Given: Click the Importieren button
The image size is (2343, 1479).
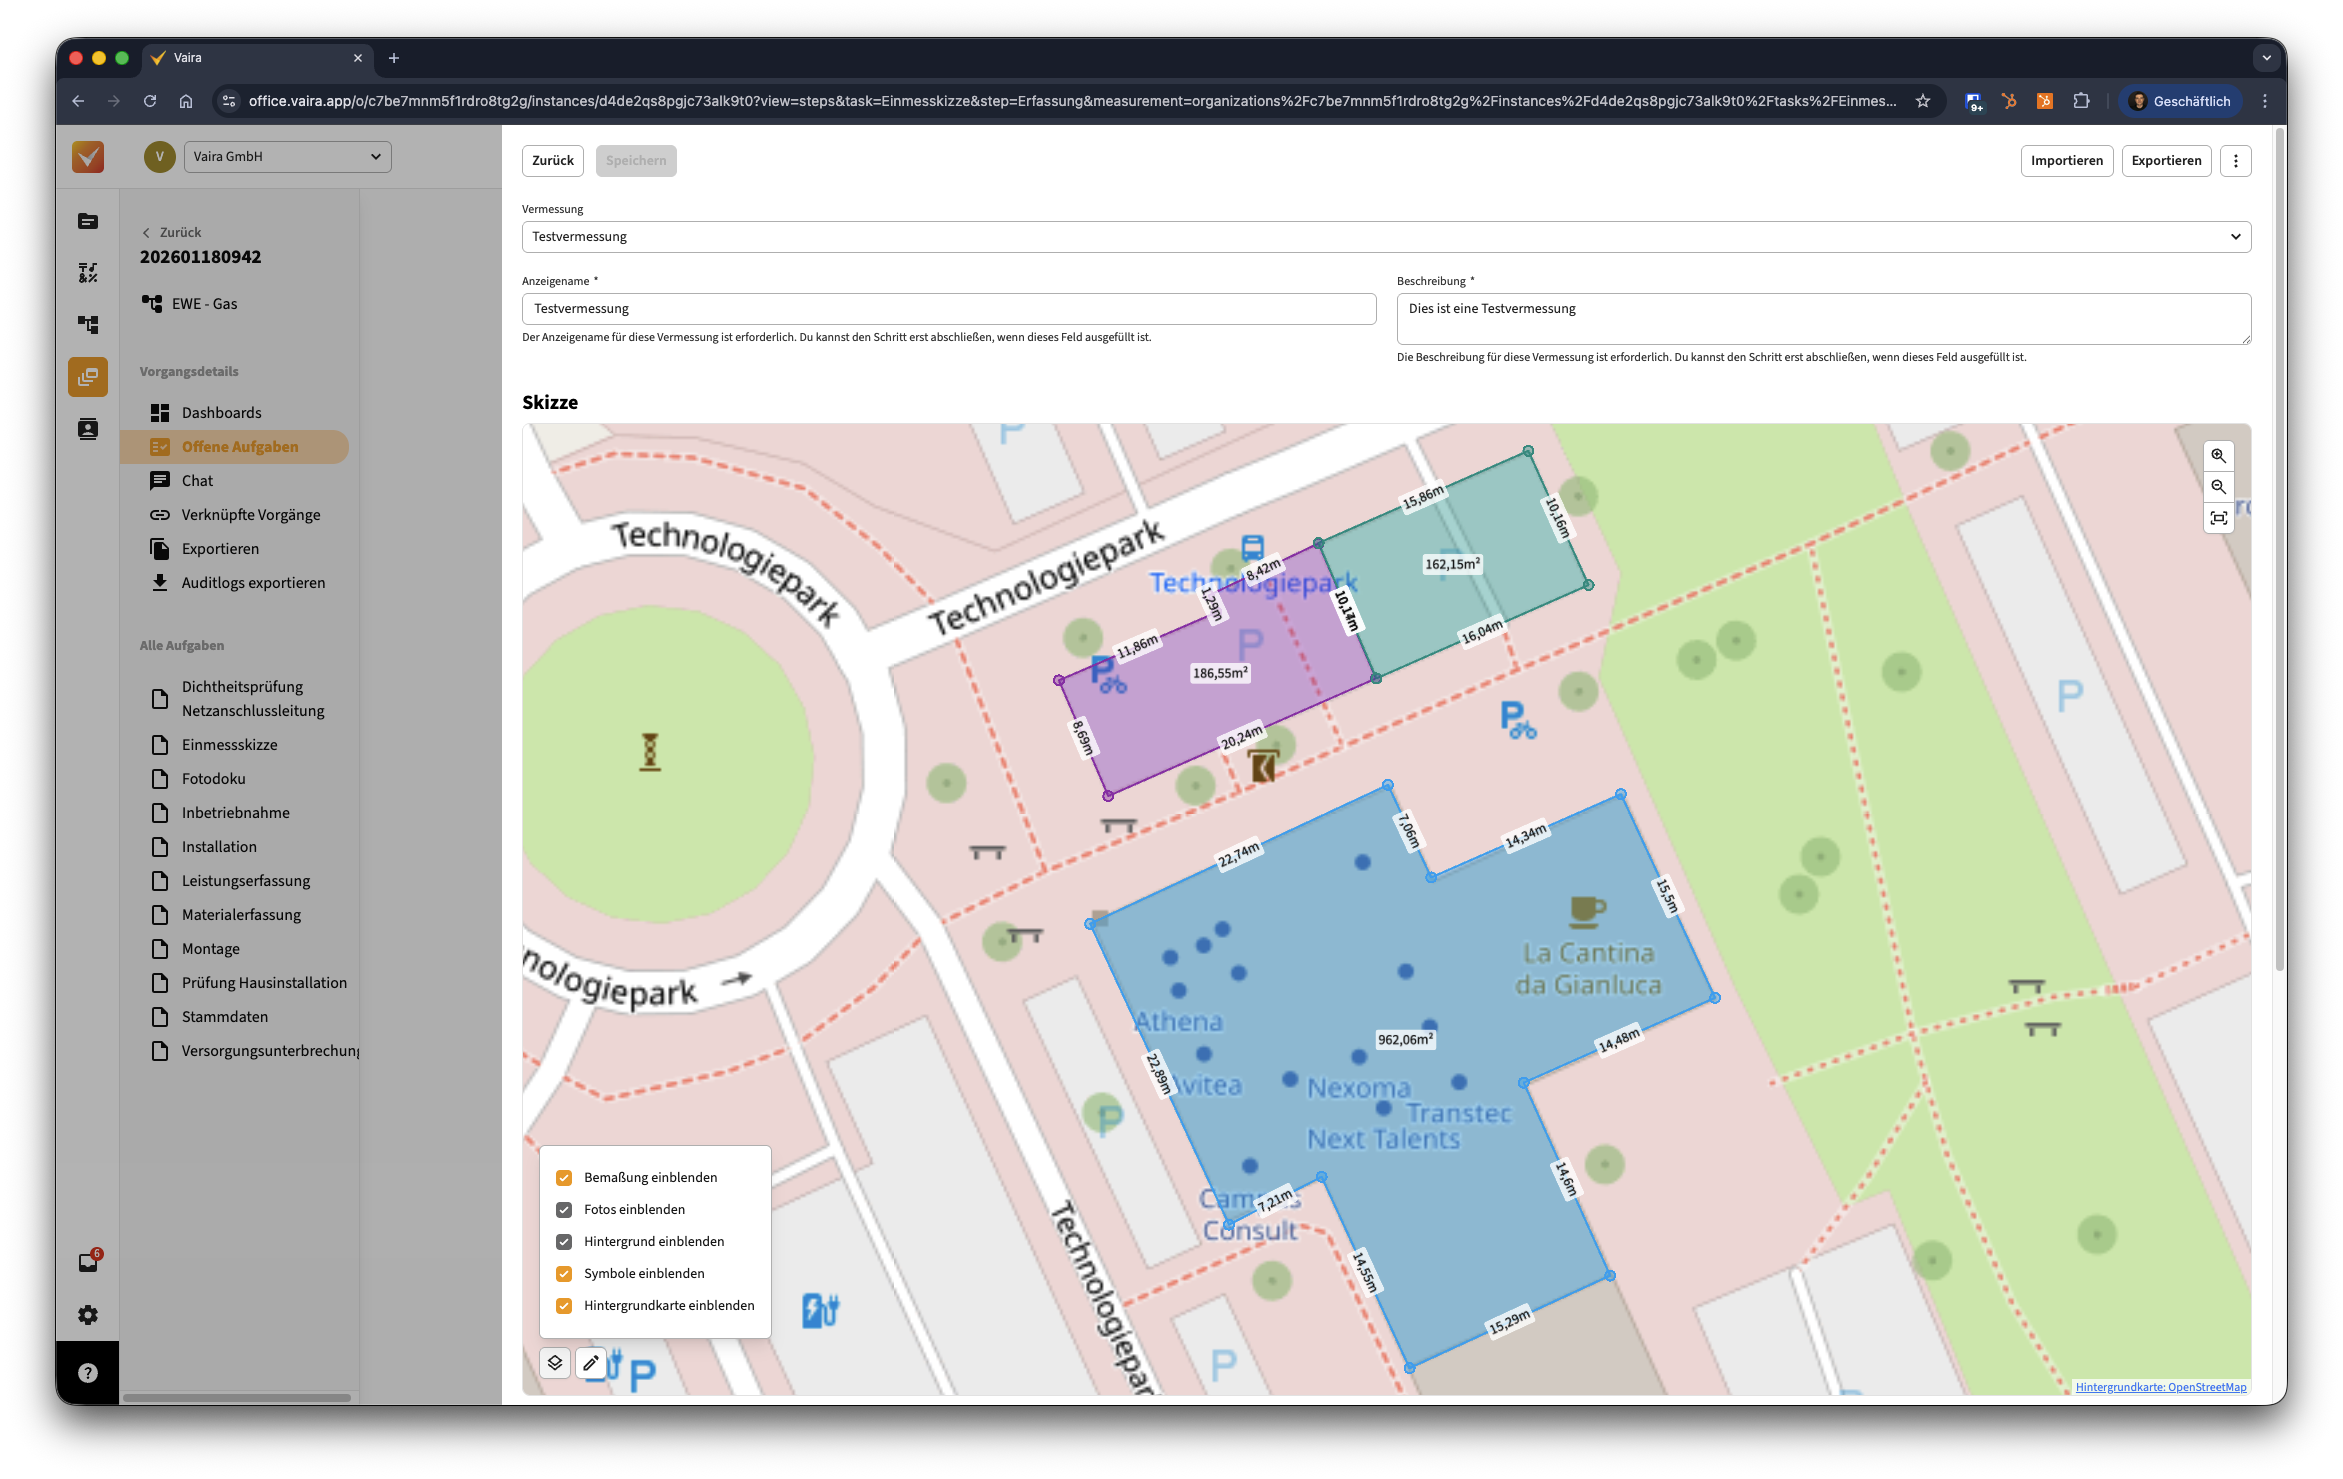Looking at the screenshot, I should (x=2066, y=161).
